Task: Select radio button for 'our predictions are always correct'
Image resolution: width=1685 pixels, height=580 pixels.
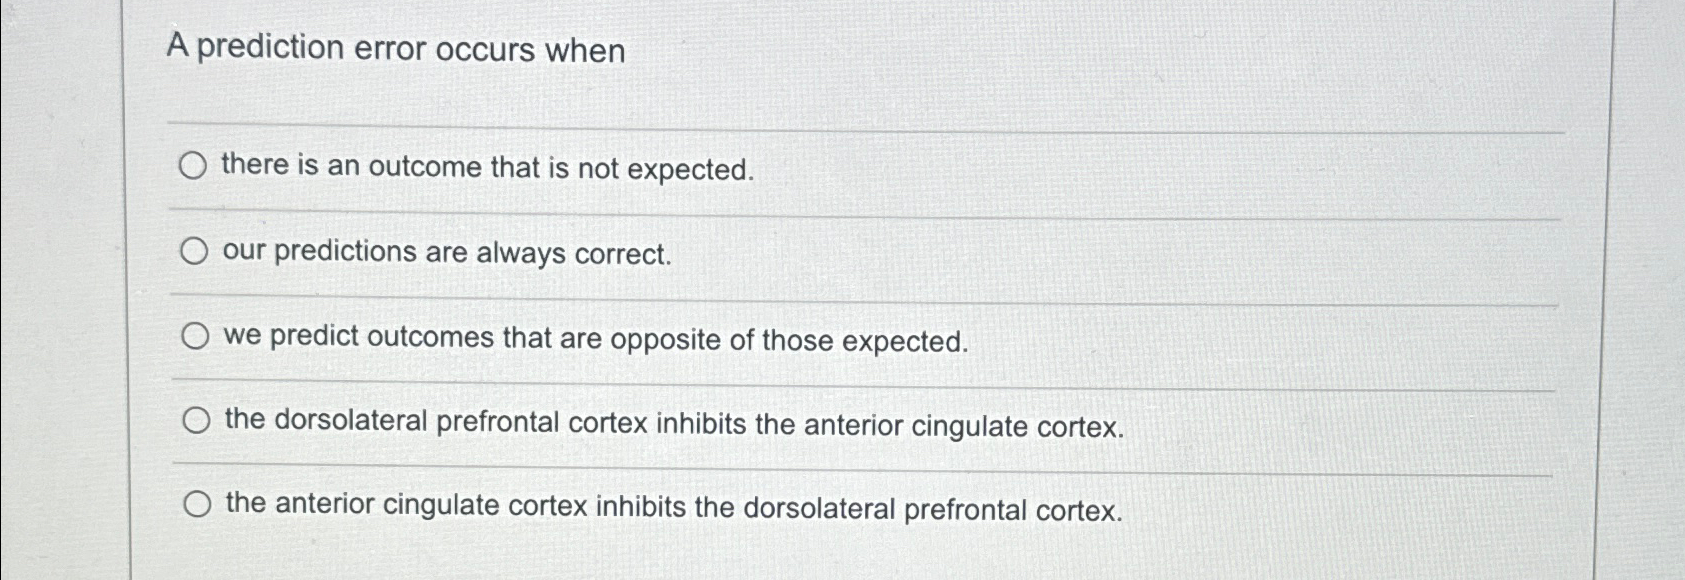Action: [193, 252]
